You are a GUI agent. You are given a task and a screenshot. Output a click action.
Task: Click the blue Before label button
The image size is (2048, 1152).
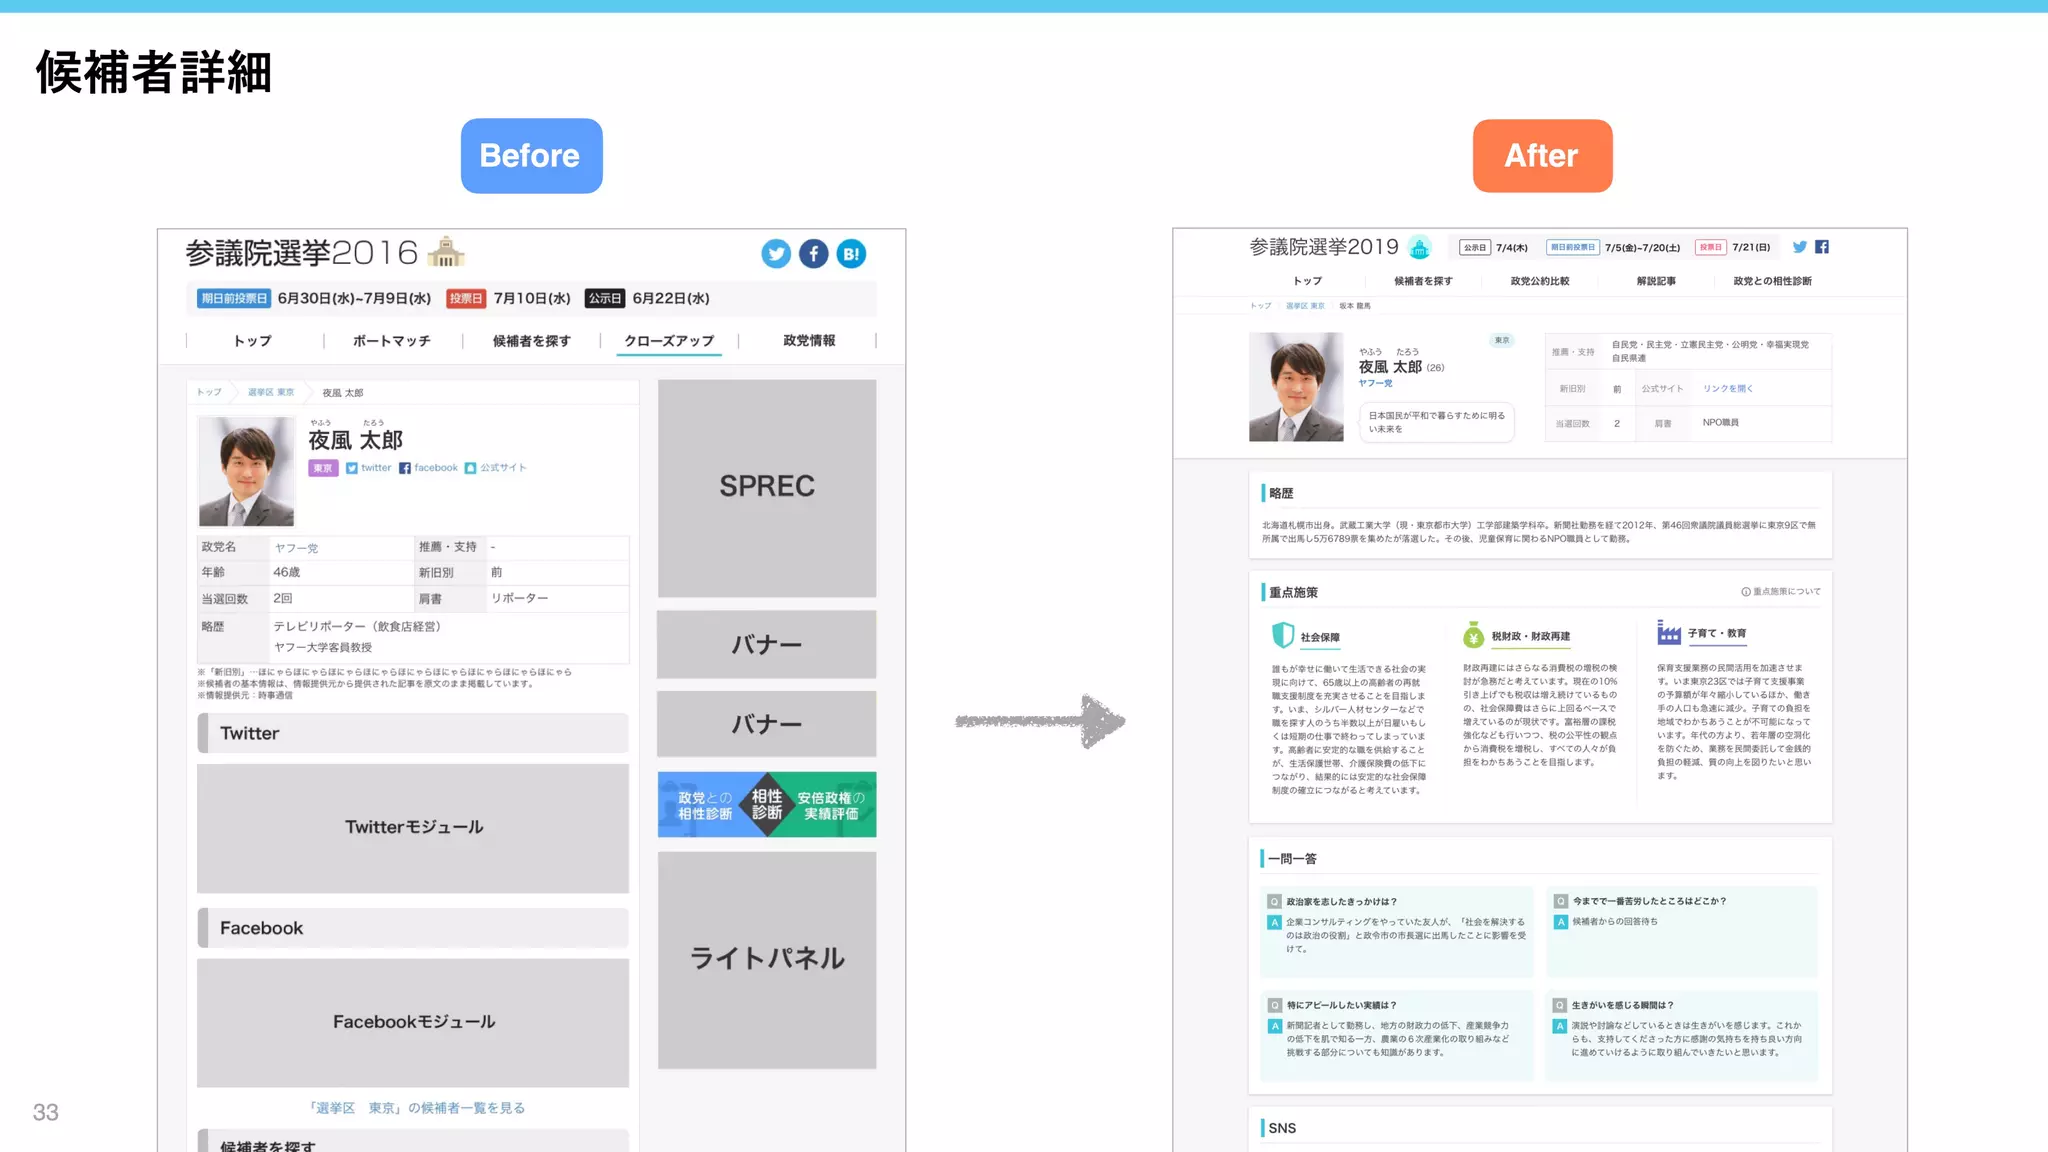(531, 156)
